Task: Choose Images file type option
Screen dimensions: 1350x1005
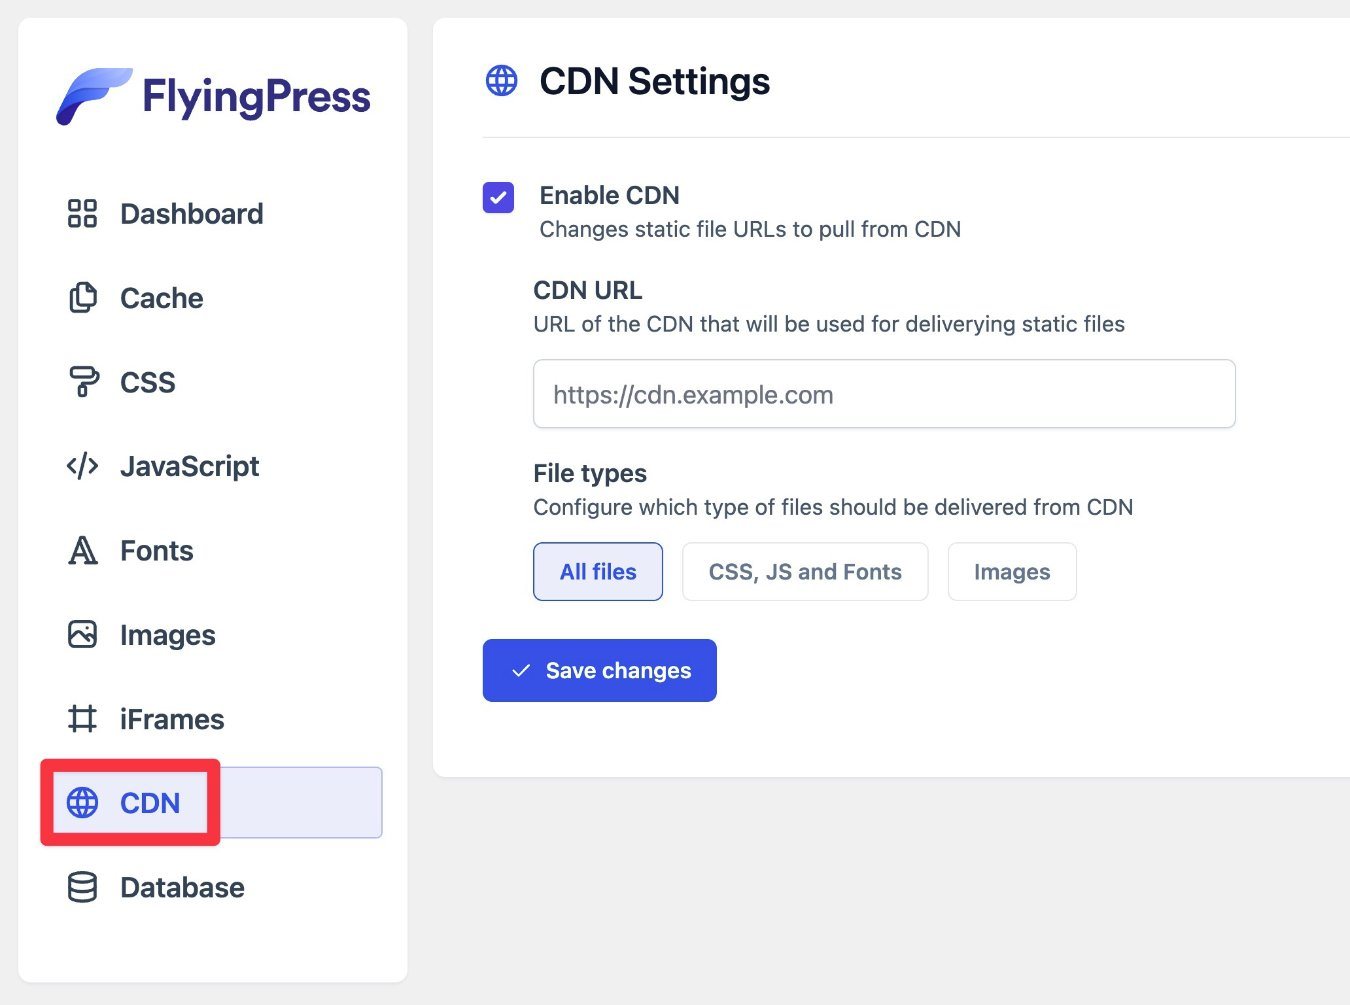Action: tap(1012, 572)
